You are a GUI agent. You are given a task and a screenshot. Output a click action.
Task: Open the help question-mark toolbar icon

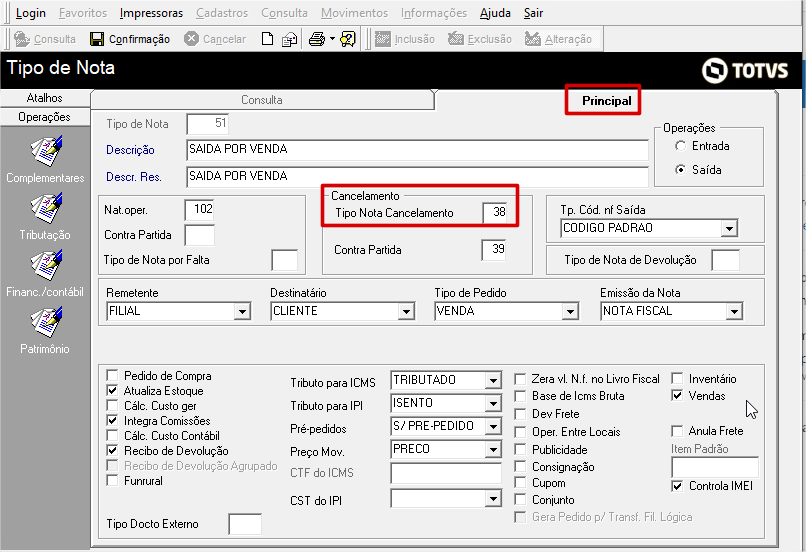pos(348,39)
